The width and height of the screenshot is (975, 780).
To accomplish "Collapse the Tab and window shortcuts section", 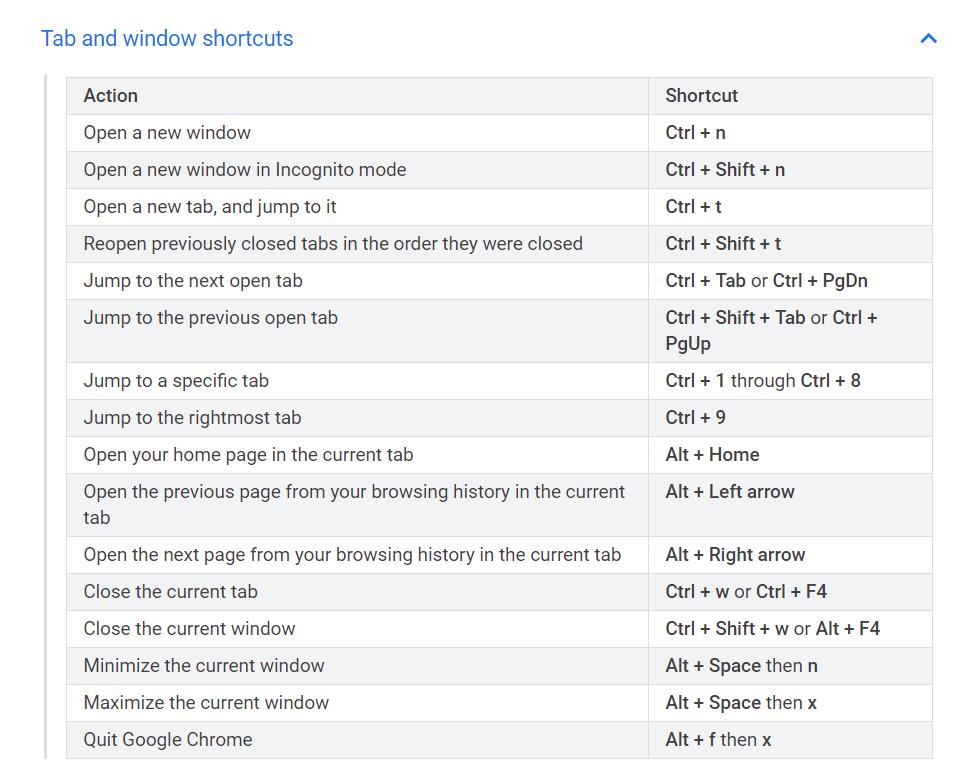I will coord(928,38).
